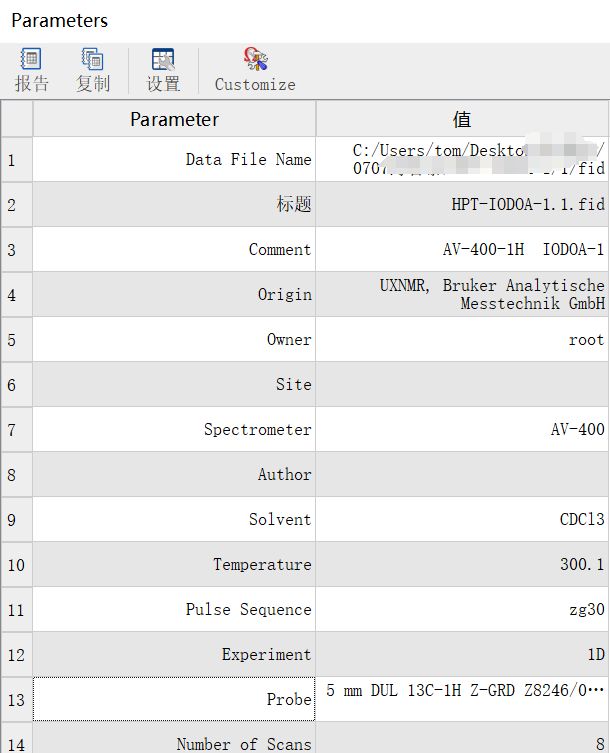Image resolution: width=610 pixels, height=753 pixels.
Task: Click the 报告 report icon
Action: 31,70
